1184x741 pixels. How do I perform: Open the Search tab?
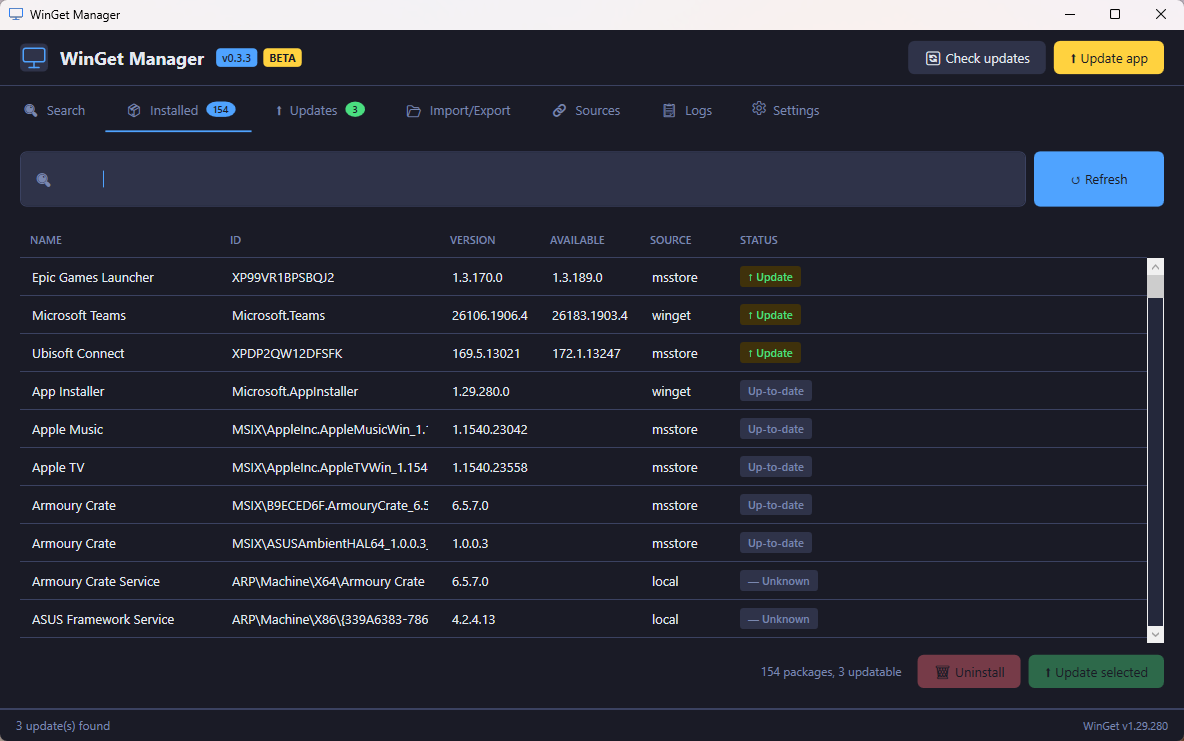pyautogui.click(x=55, y=110)
